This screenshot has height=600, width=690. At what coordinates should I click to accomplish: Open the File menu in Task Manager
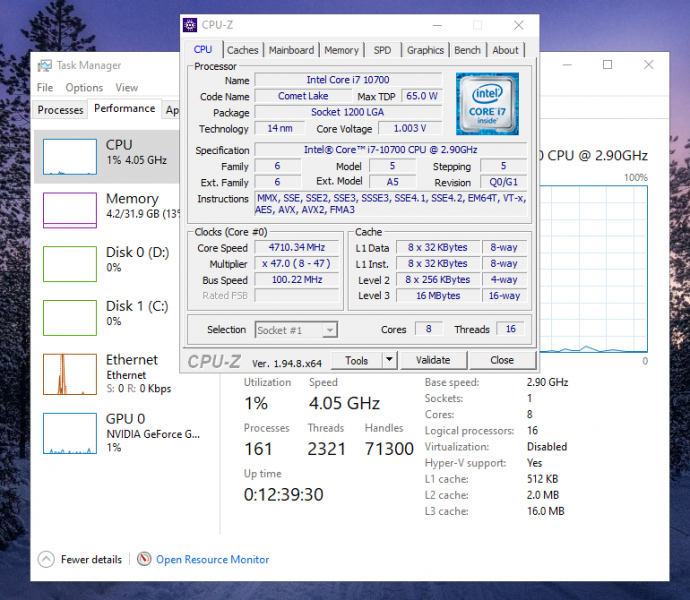[x=45, y=88]
